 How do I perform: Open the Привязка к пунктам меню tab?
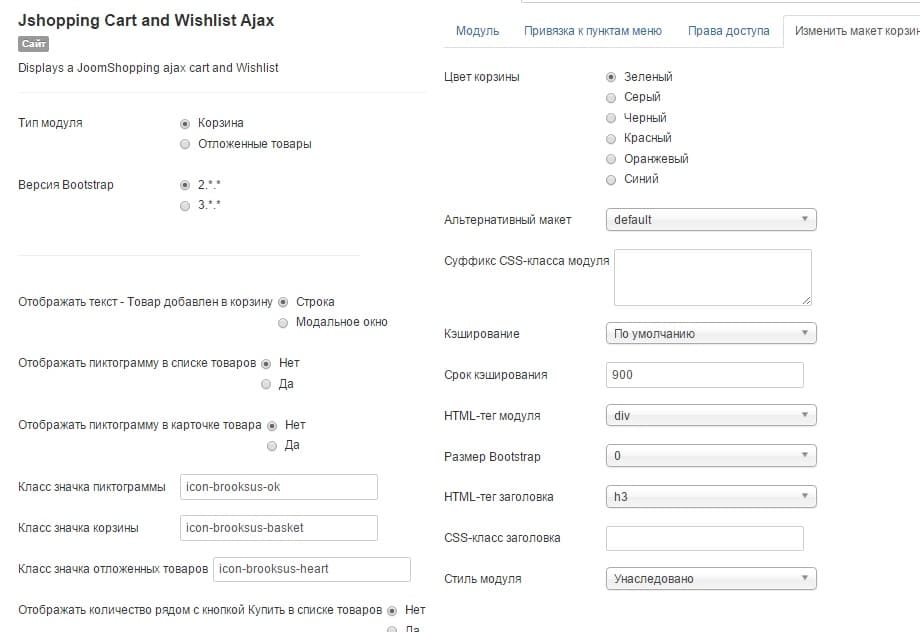(593, 31)
